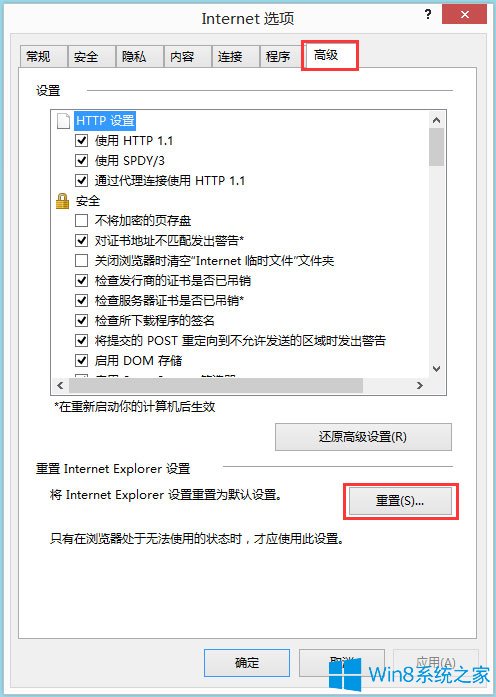Open the 安全 tab
496x697 pixels.
pos(91,56)
